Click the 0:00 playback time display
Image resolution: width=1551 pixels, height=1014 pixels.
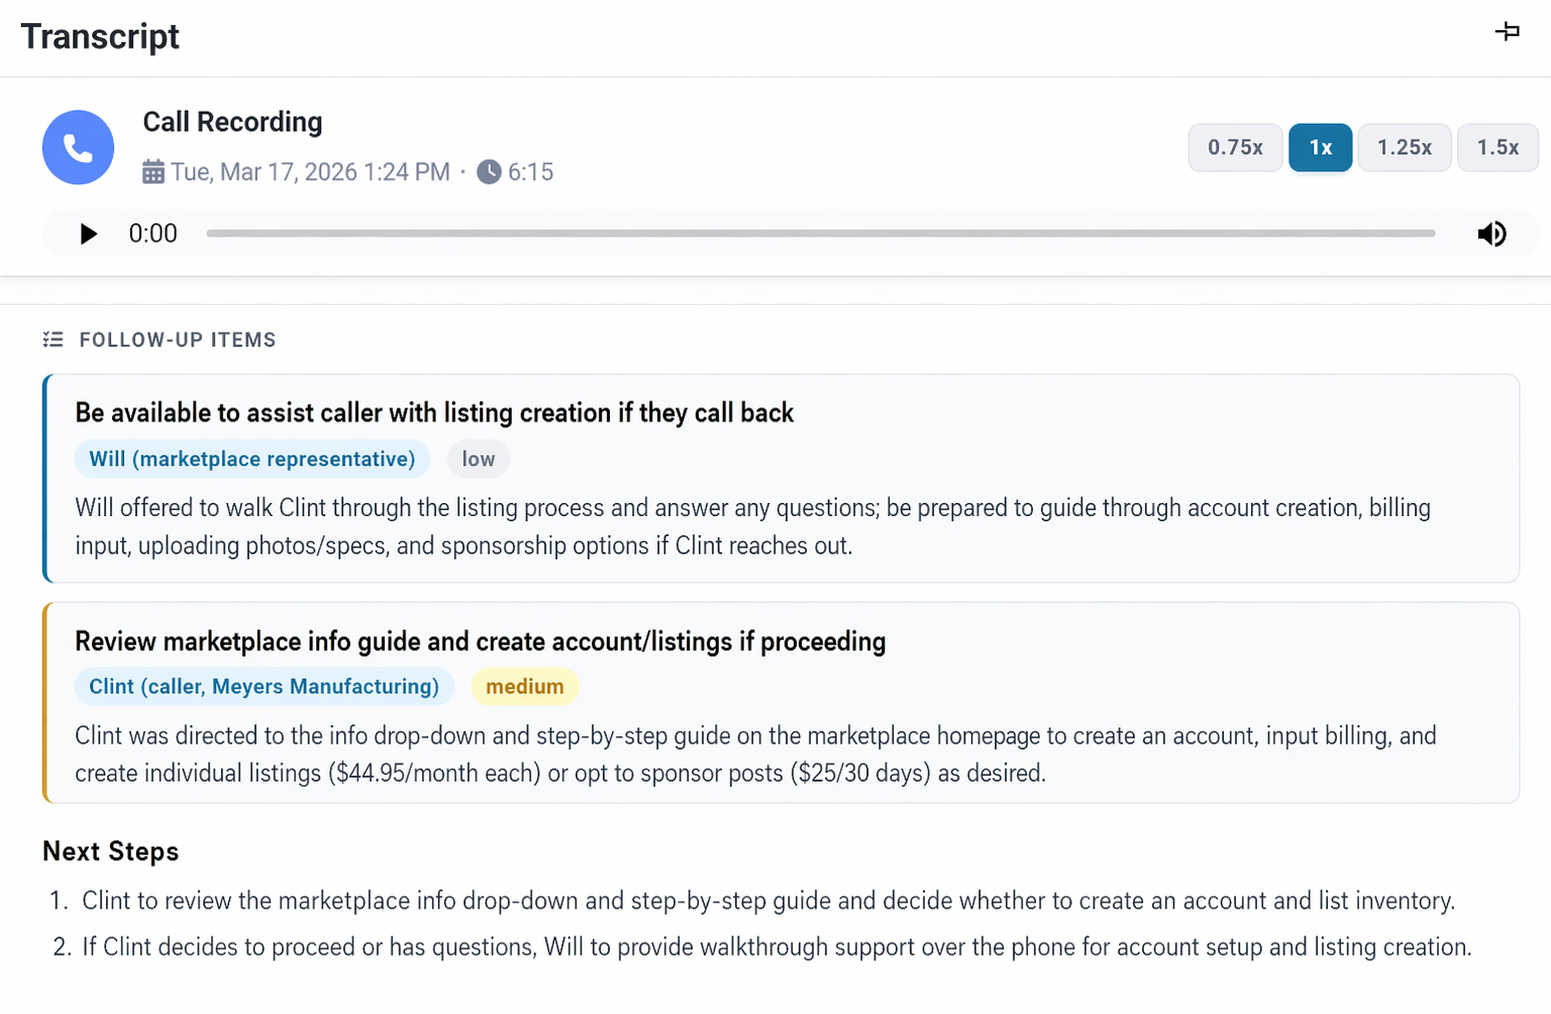153,234
